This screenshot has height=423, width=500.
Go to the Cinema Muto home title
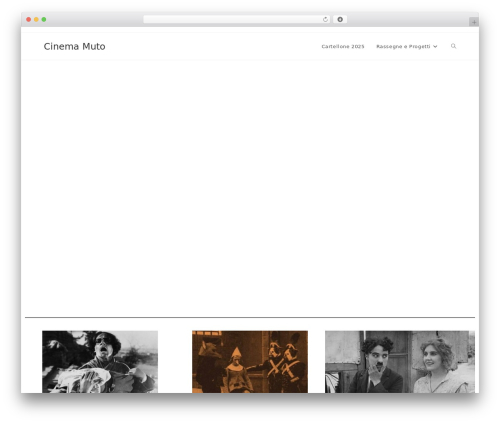pos(74,46)
